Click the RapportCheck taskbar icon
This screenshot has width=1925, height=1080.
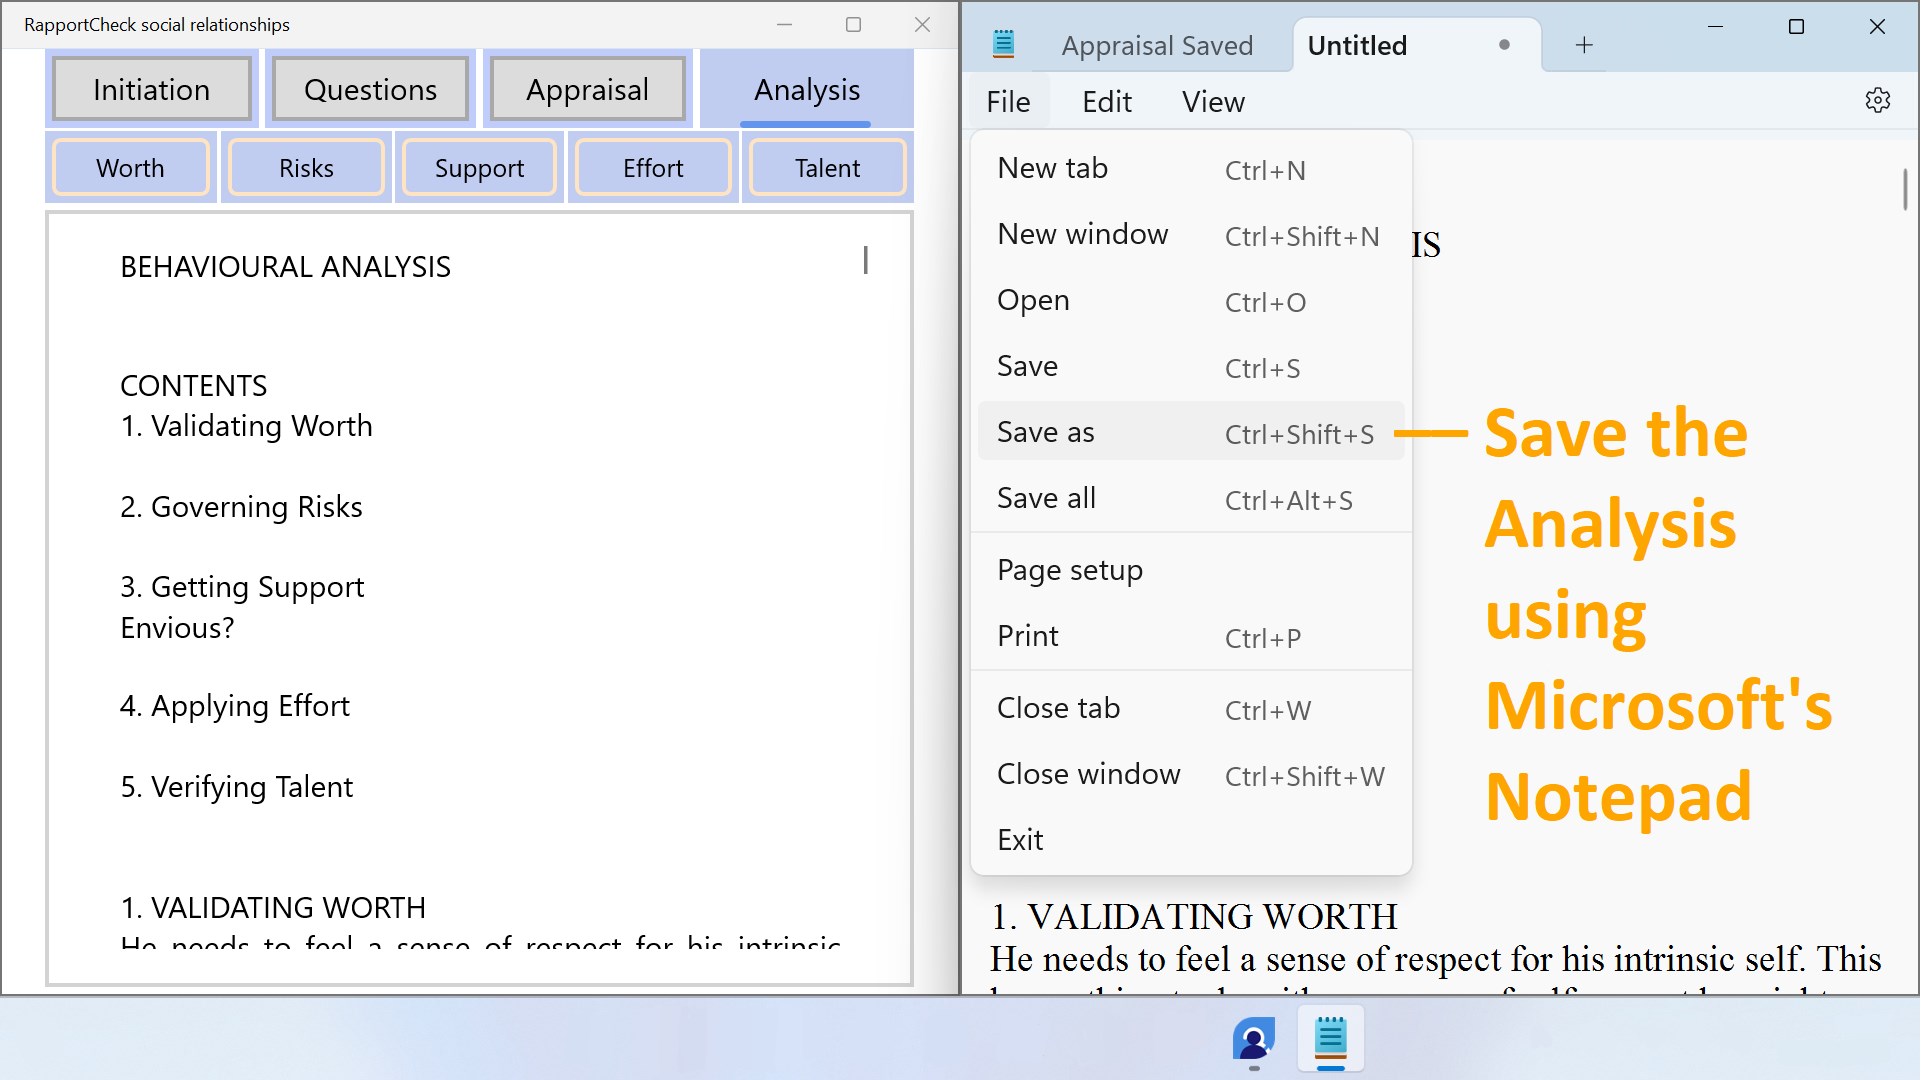click(1253, 1039)
